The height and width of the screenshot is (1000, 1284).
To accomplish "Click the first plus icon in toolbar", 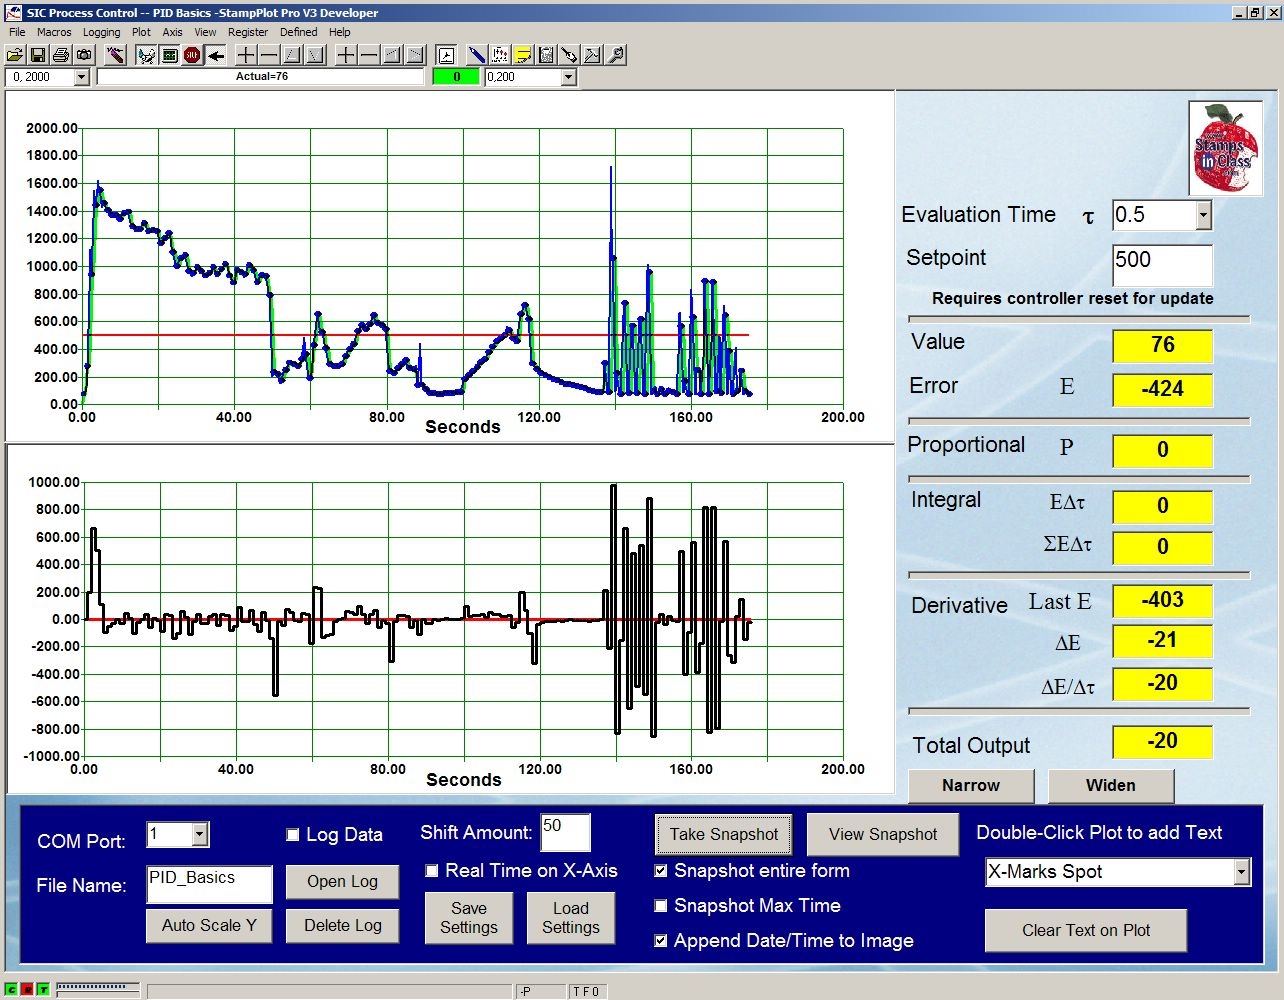I will (x=246, y=55).
